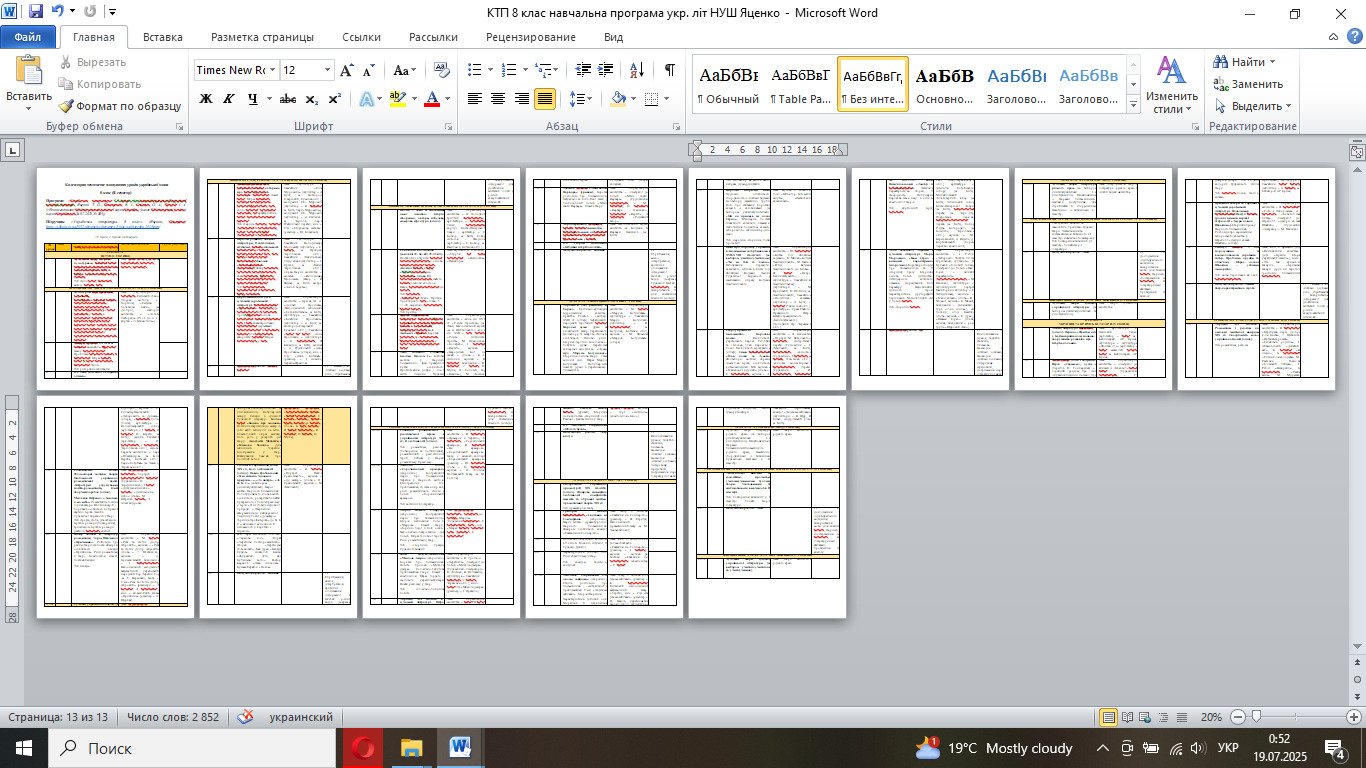This screenshot has width=1366, height=768.
Task: Click the Undo arrow in Quick Access Toolbar
Action: 58,12
